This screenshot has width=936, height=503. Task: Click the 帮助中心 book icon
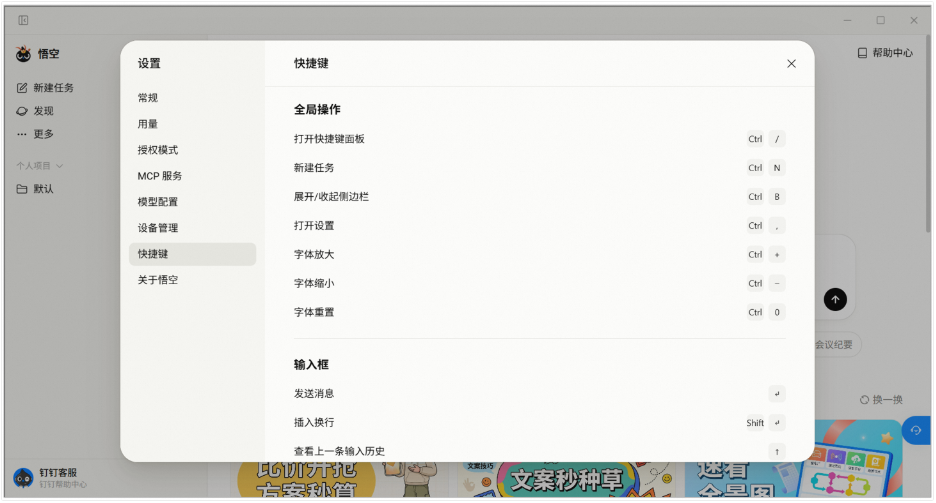(x=862, y=53)
